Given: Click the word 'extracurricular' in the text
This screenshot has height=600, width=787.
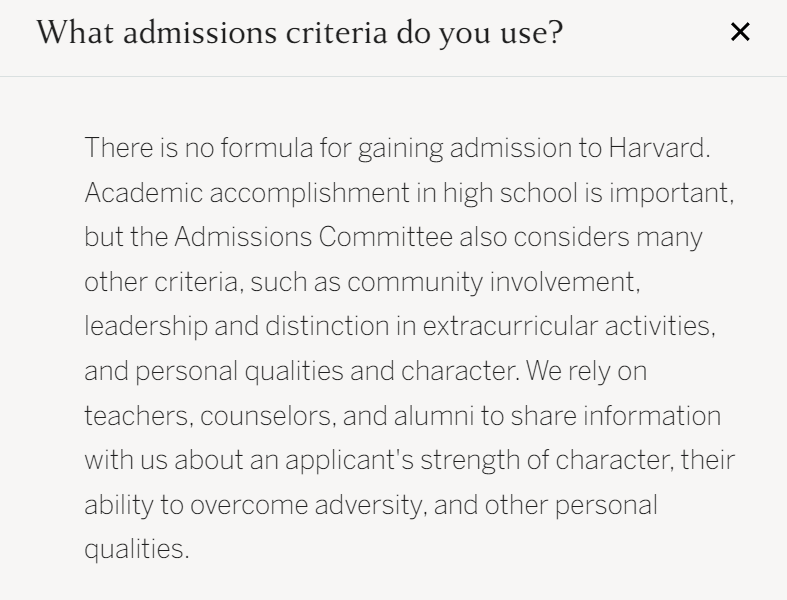Looking at the screenshot, I should pyautogui.click(x=510, y=326).
